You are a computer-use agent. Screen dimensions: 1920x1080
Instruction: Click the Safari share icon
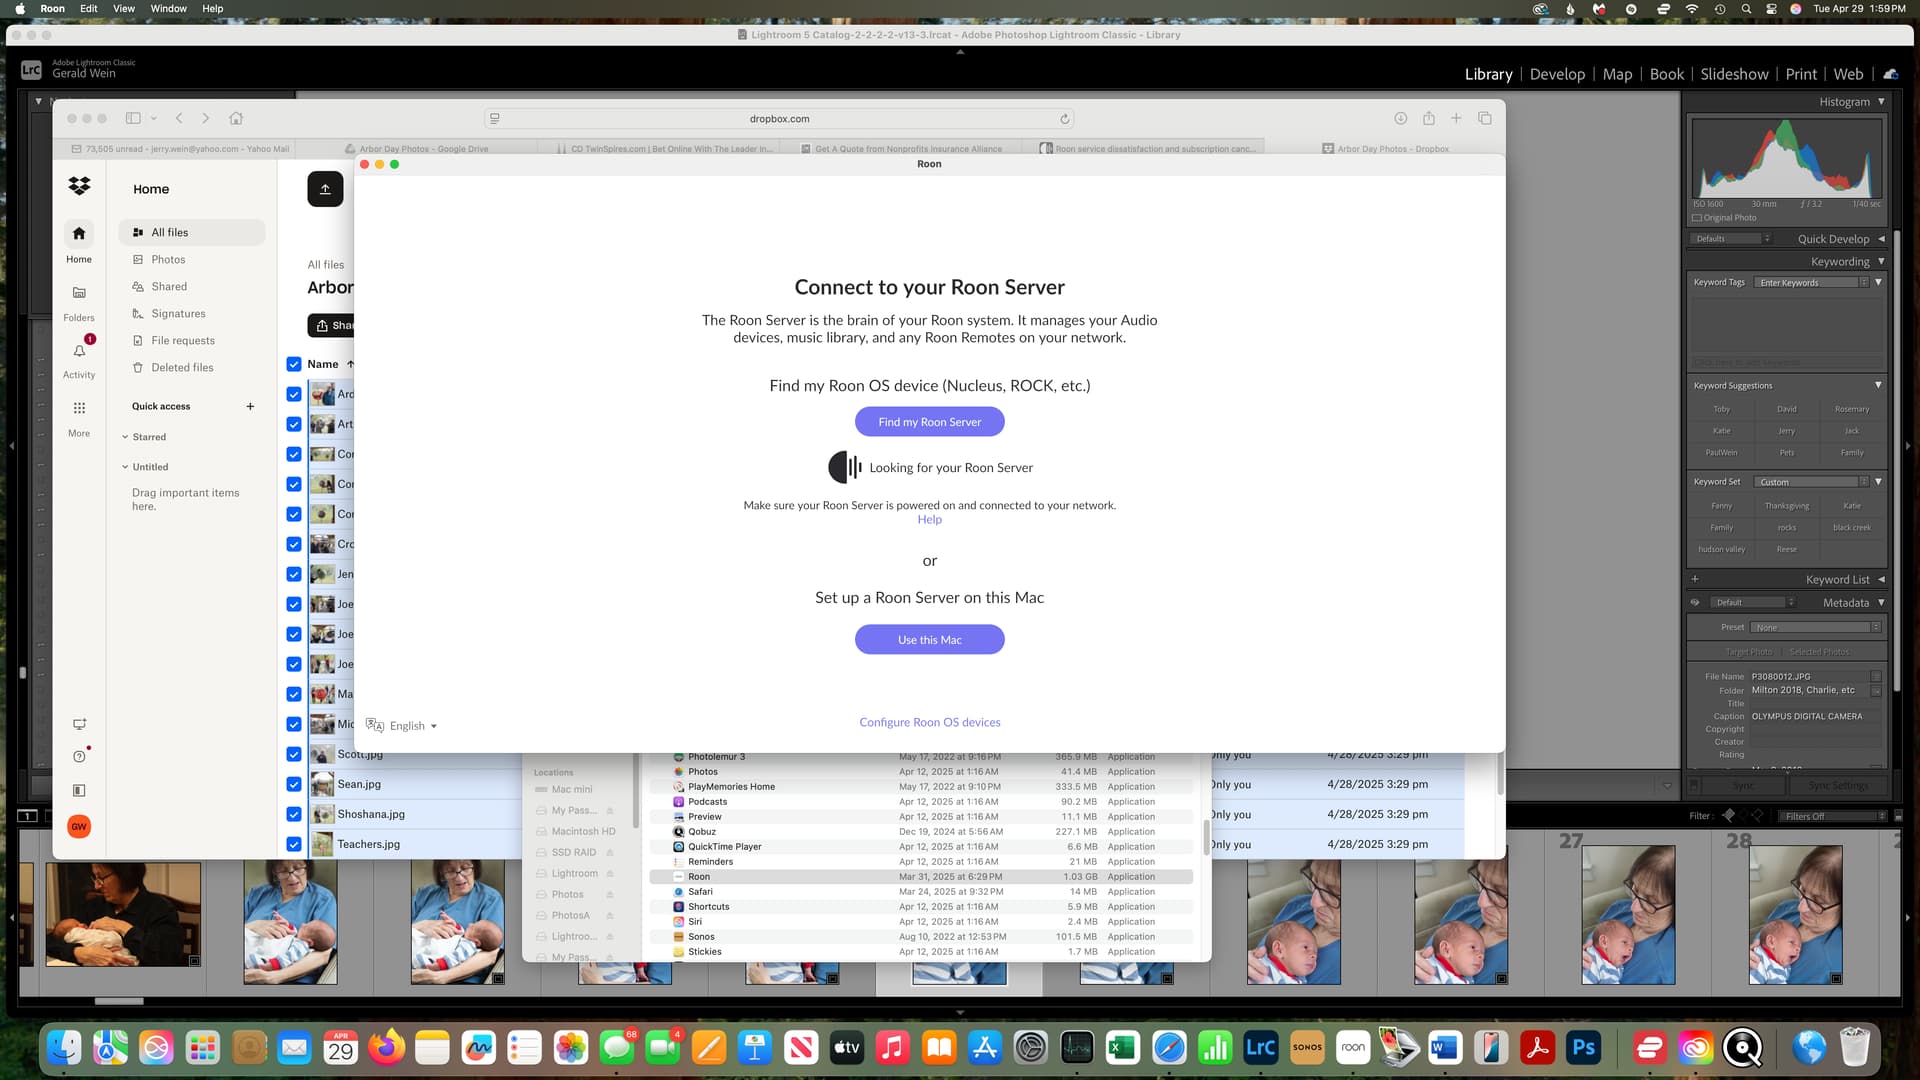[1428, 118]
